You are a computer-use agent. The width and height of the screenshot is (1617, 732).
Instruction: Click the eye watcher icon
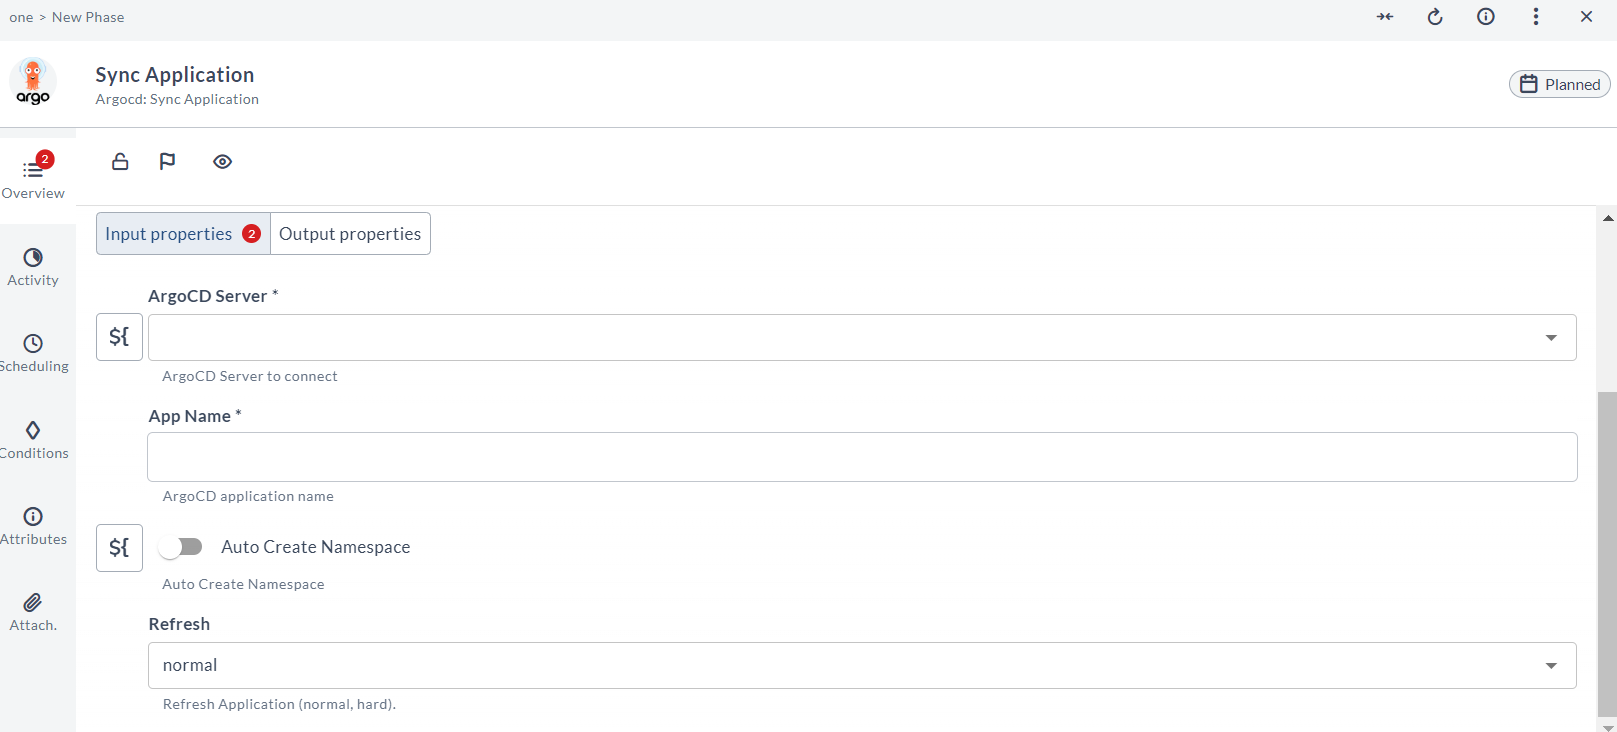tap(222, 162)
